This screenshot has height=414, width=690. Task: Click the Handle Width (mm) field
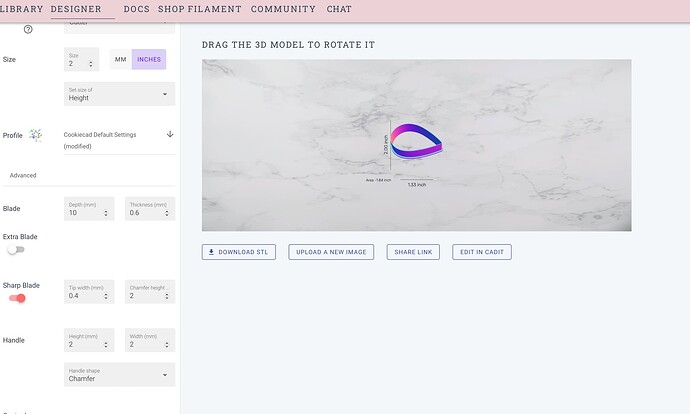[x=150, y=340]
